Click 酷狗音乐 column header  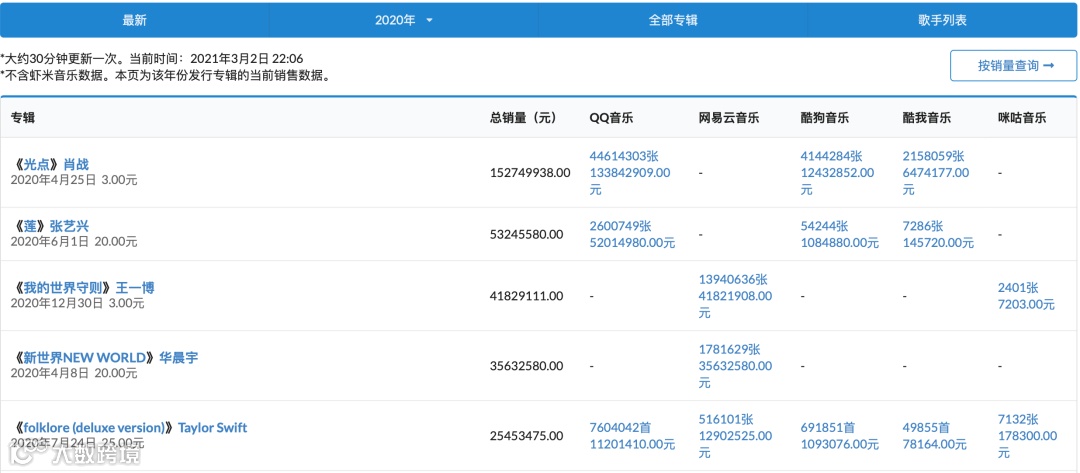pos(824,118)
